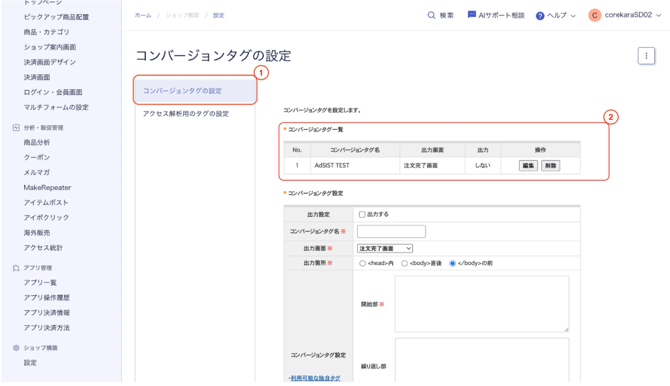Image resolution: width=670 pixels, height=386 pixels.
Task: Focus the 繰り返し部 textarea
Action: point(482,360)
